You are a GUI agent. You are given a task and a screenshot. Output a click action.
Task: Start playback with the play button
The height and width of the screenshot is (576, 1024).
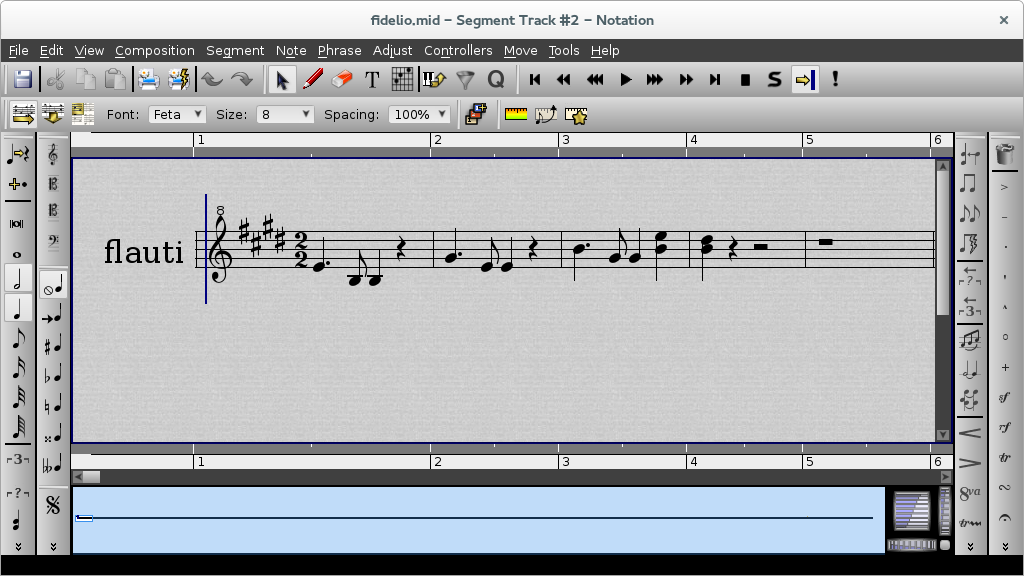coord(625,80)
